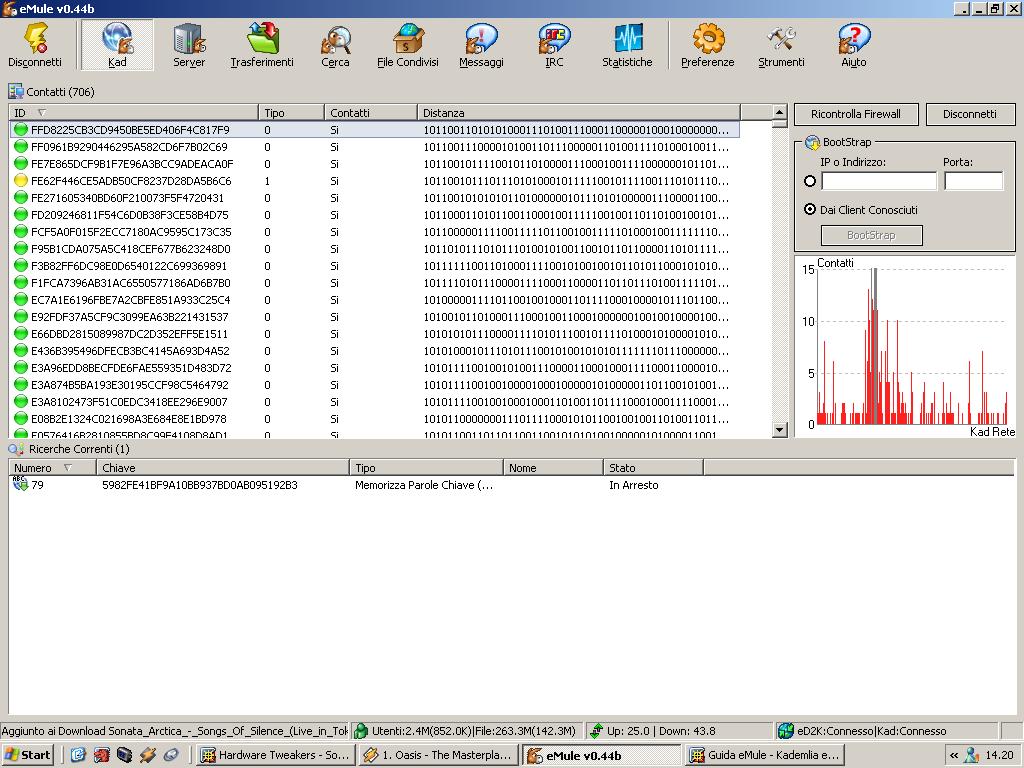The height and width of the screenshot is (768, 1024).
Task: Open the Kad toolbar view
Action: coord(117,44)
